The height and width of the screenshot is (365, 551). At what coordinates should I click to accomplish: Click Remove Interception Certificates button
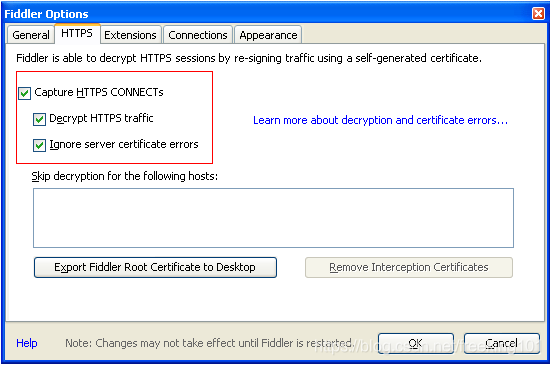pyautogui.click(x=409, y=267)
